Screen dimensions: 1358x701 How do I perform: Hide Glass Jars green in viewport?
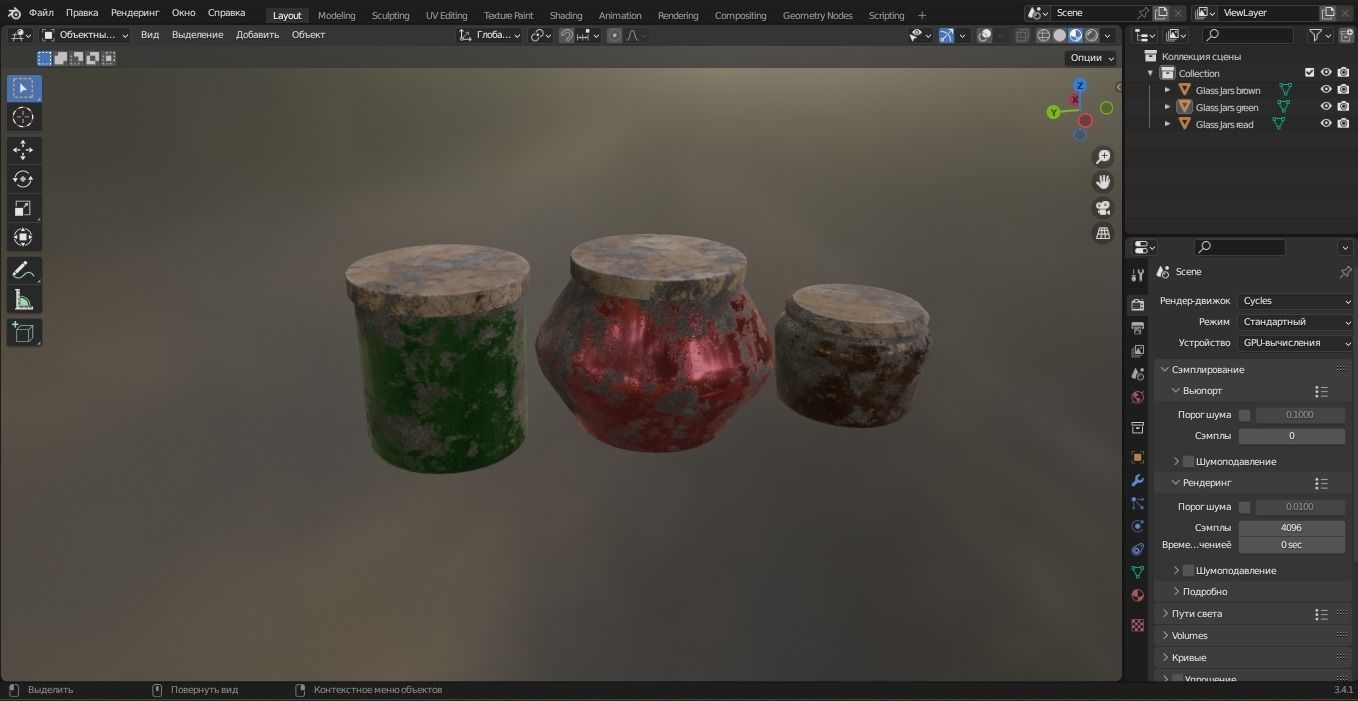(1326, 107)
